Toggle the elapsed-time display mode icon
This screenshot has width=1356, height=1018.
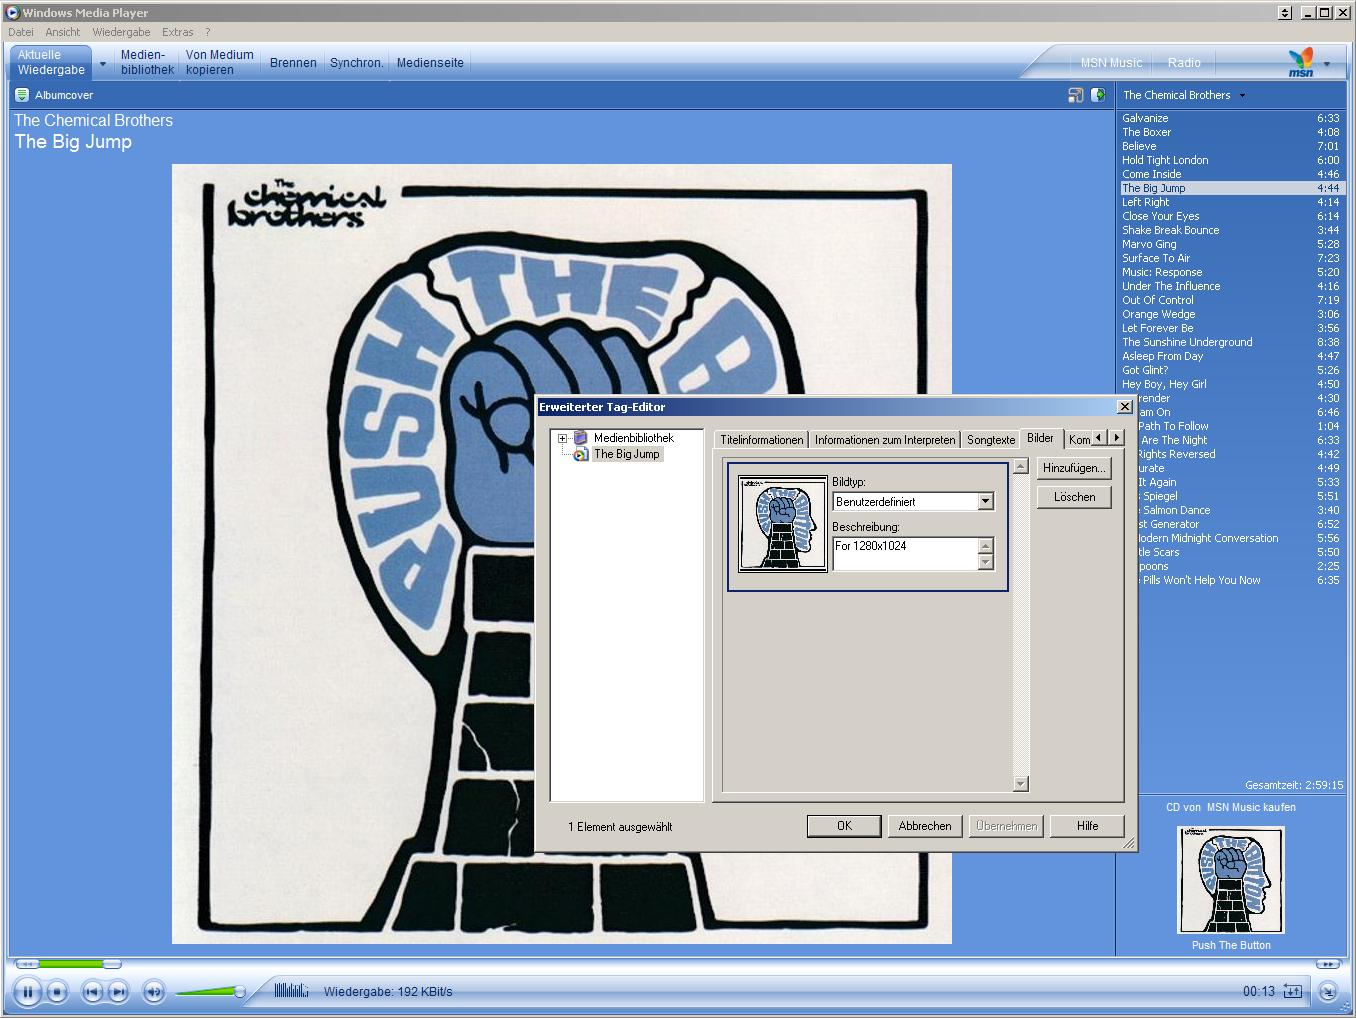pos(1293,992)
